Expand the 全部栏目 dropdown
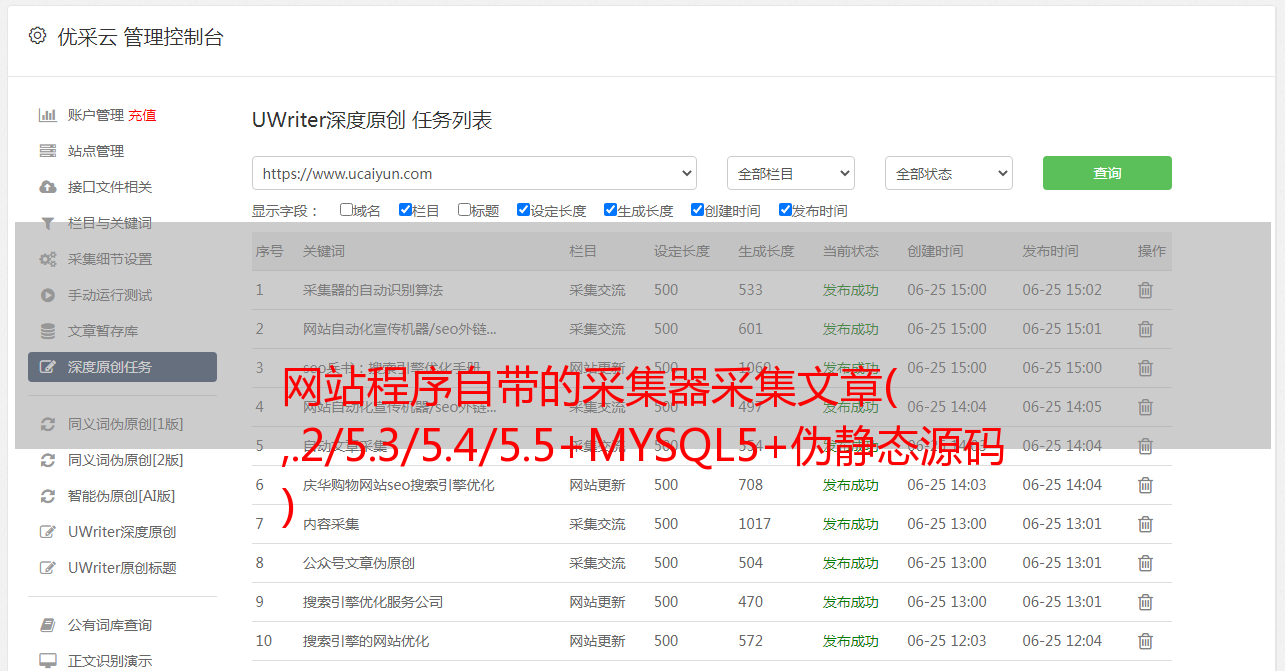 pos(791,173)
